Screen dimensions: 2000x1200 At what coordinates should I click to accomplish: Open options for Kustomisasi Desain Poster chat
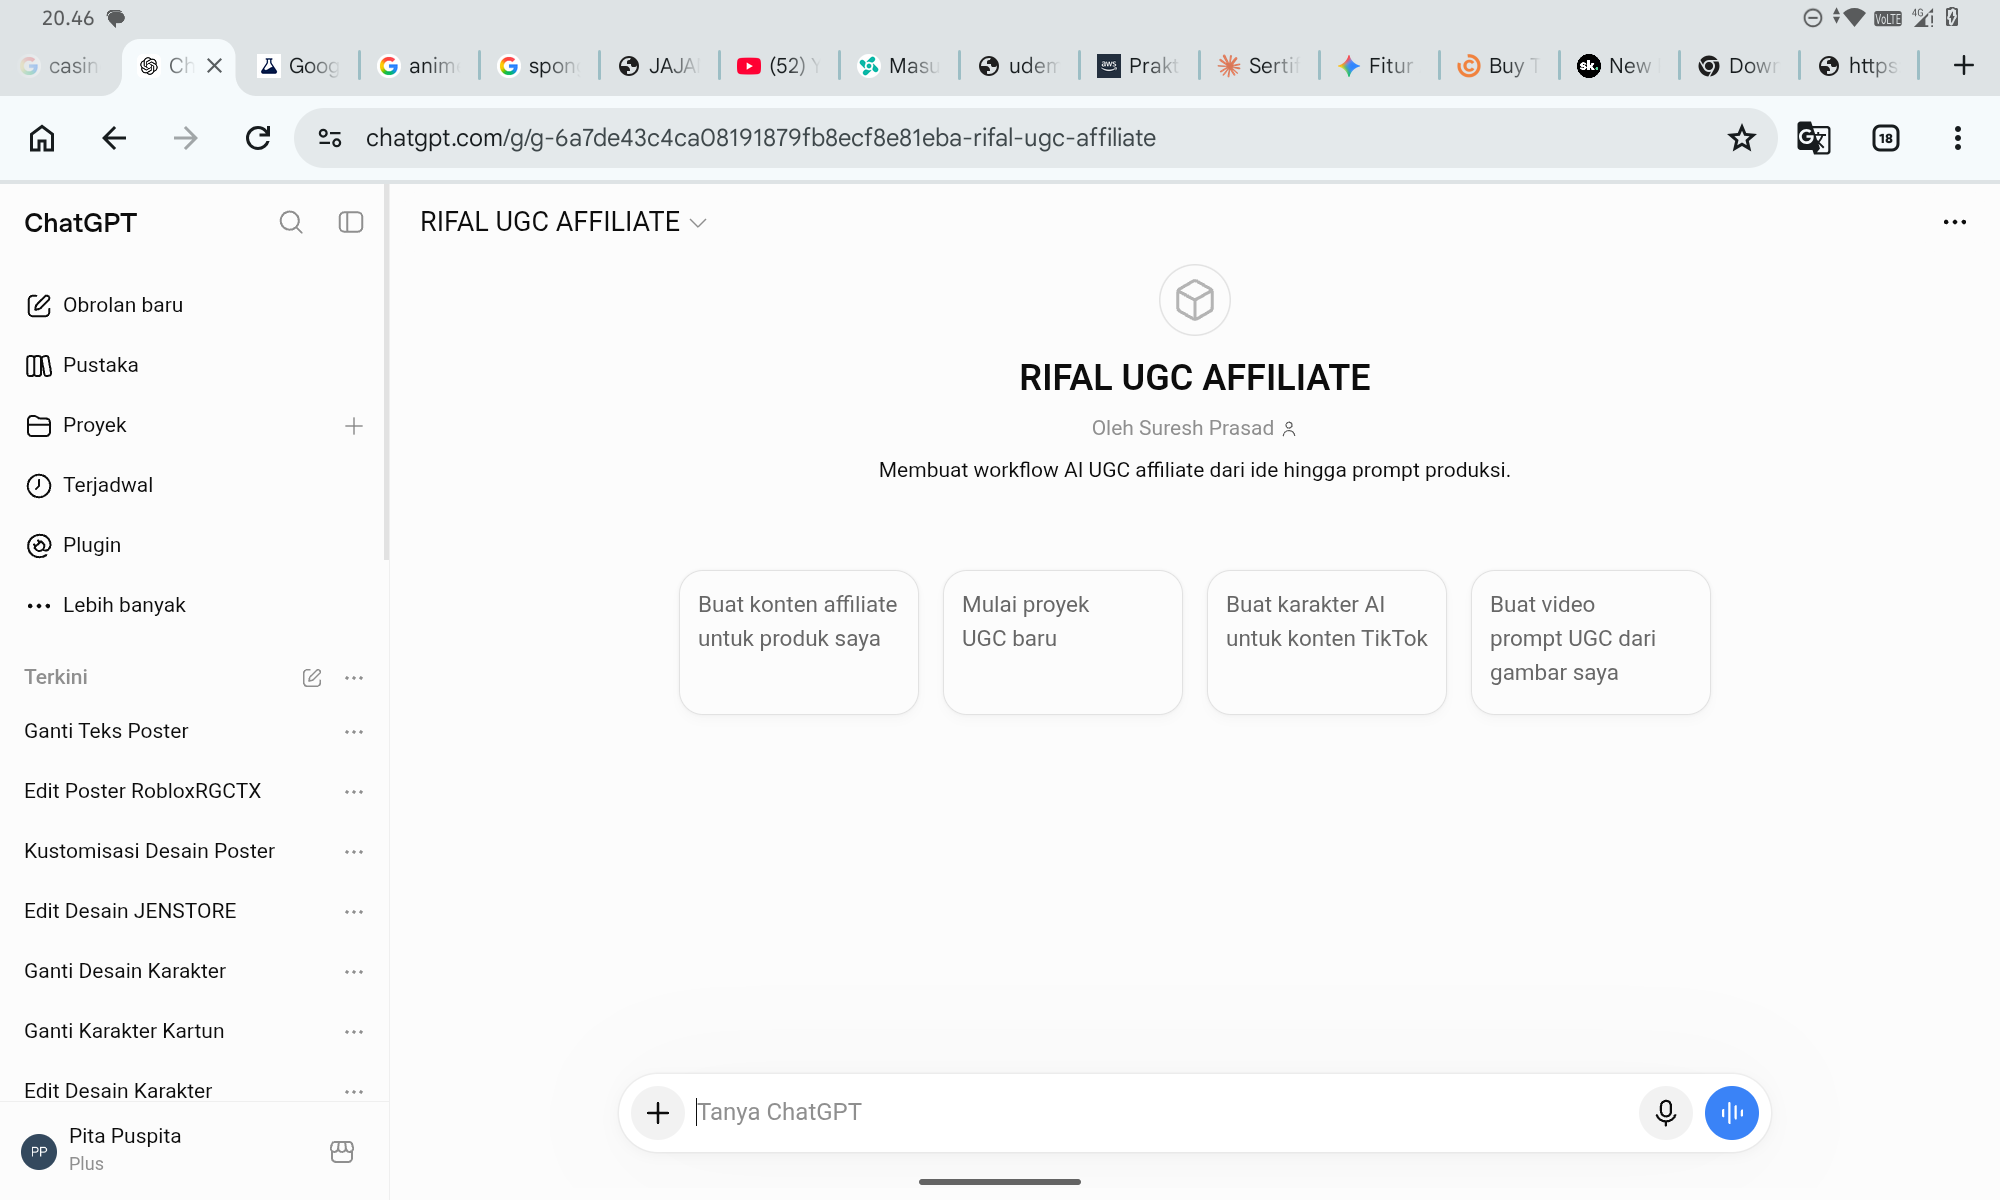(354, 852)
